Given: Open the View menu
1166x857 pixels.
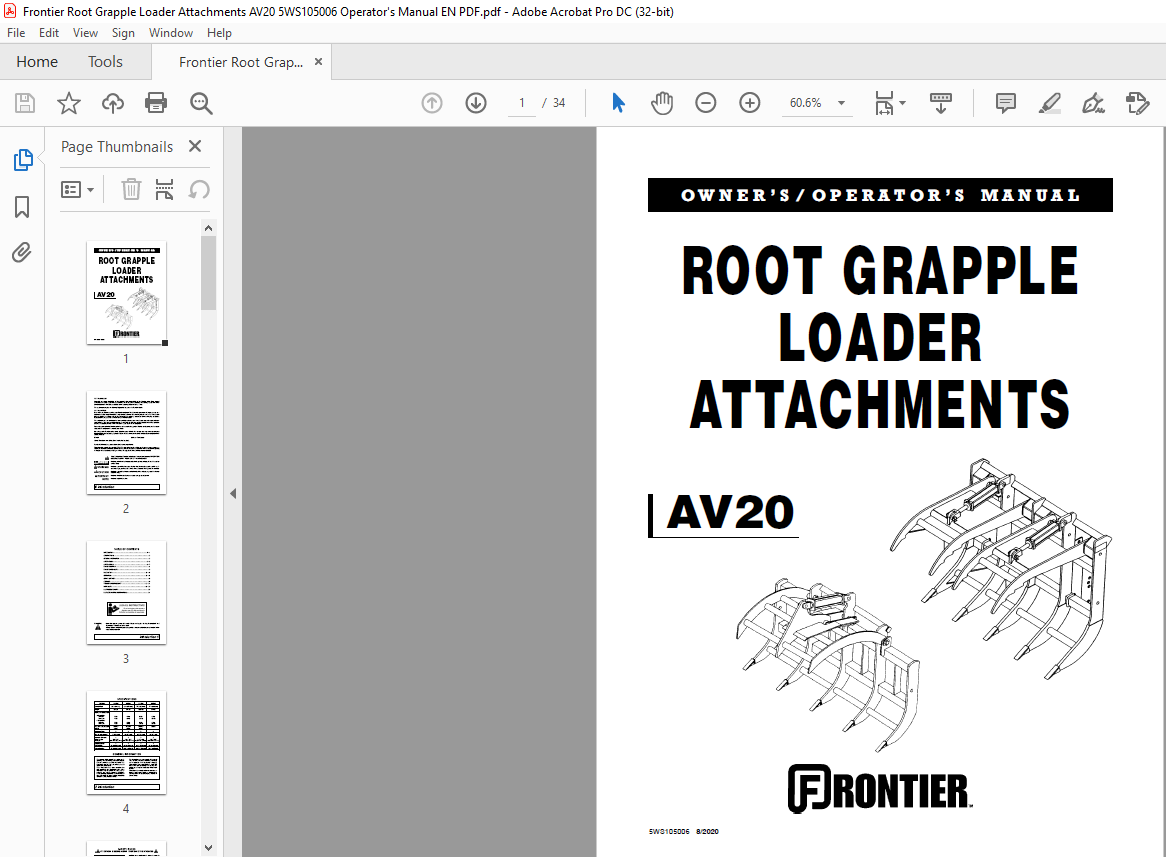Looking at the screenshot, I should coord(85,33).
